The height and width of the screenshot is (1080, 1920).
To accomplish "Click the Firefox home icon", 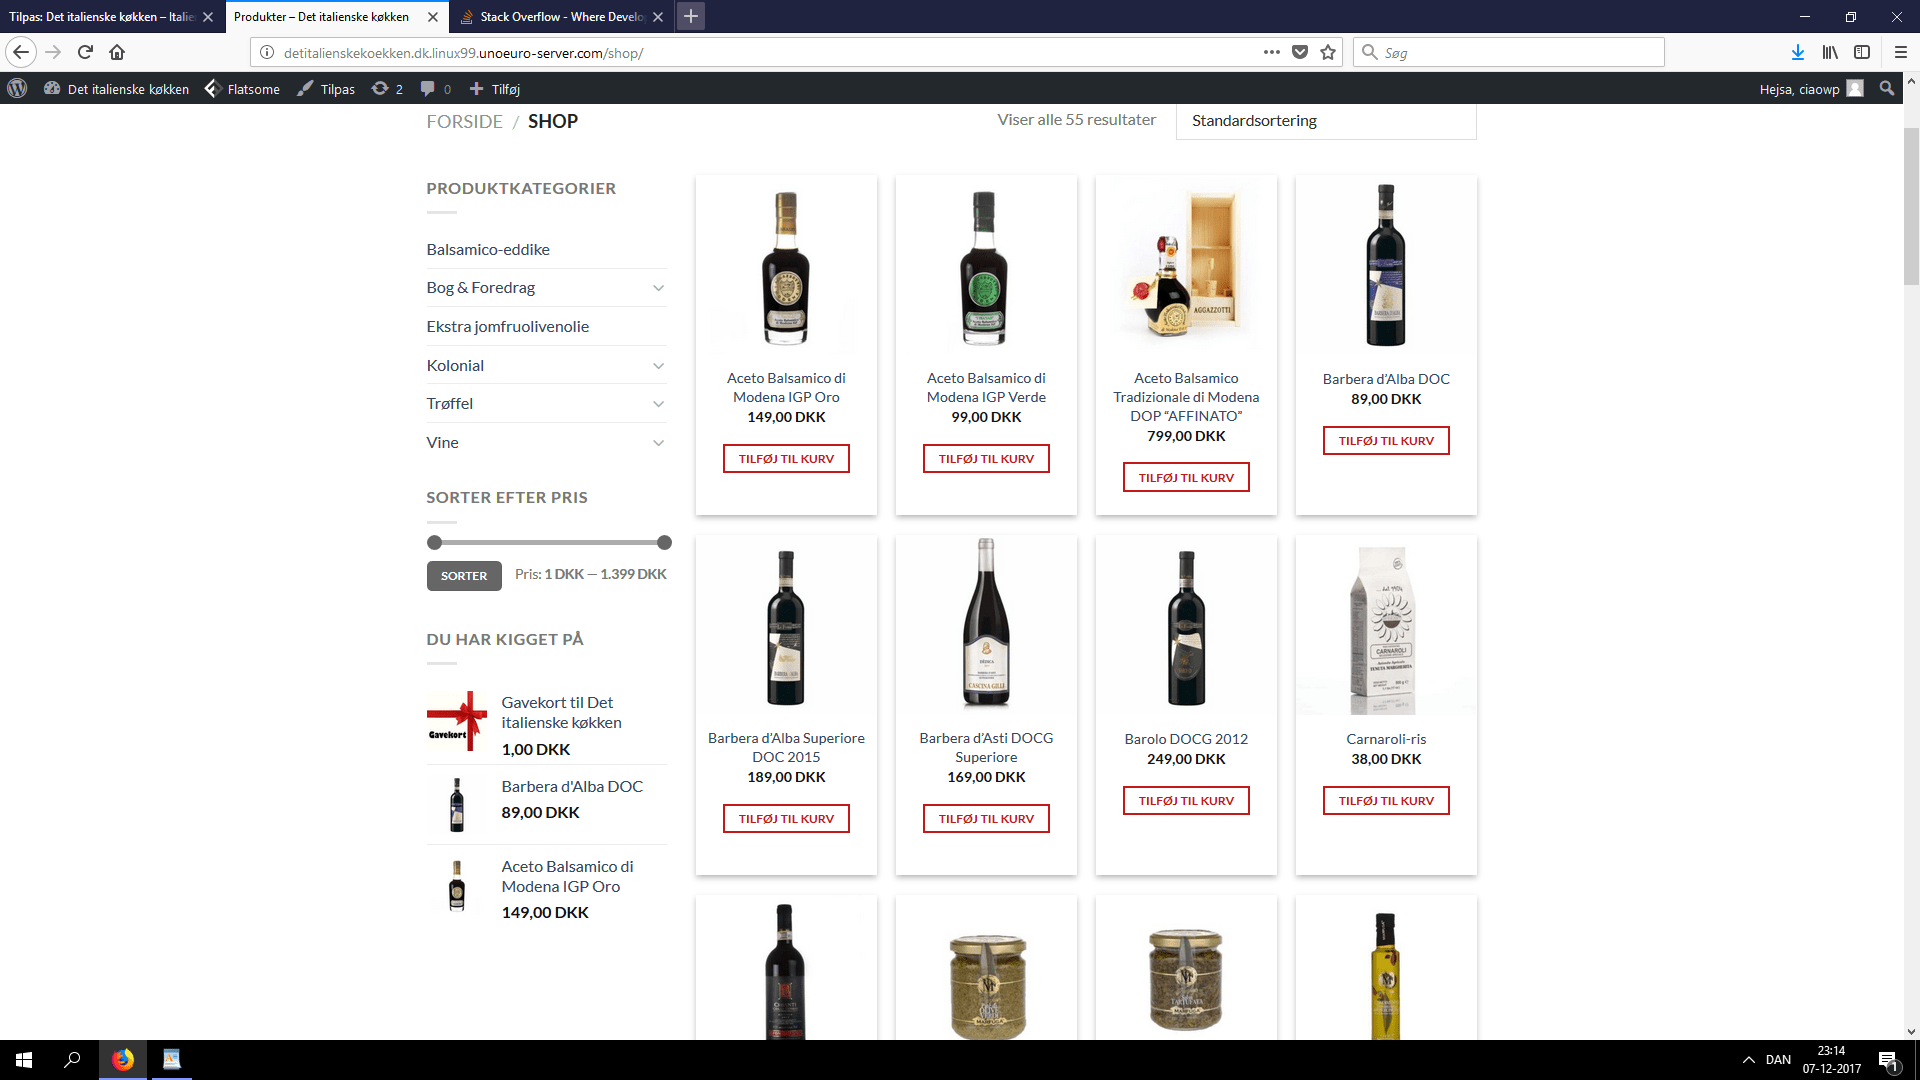I will (117, 52).
